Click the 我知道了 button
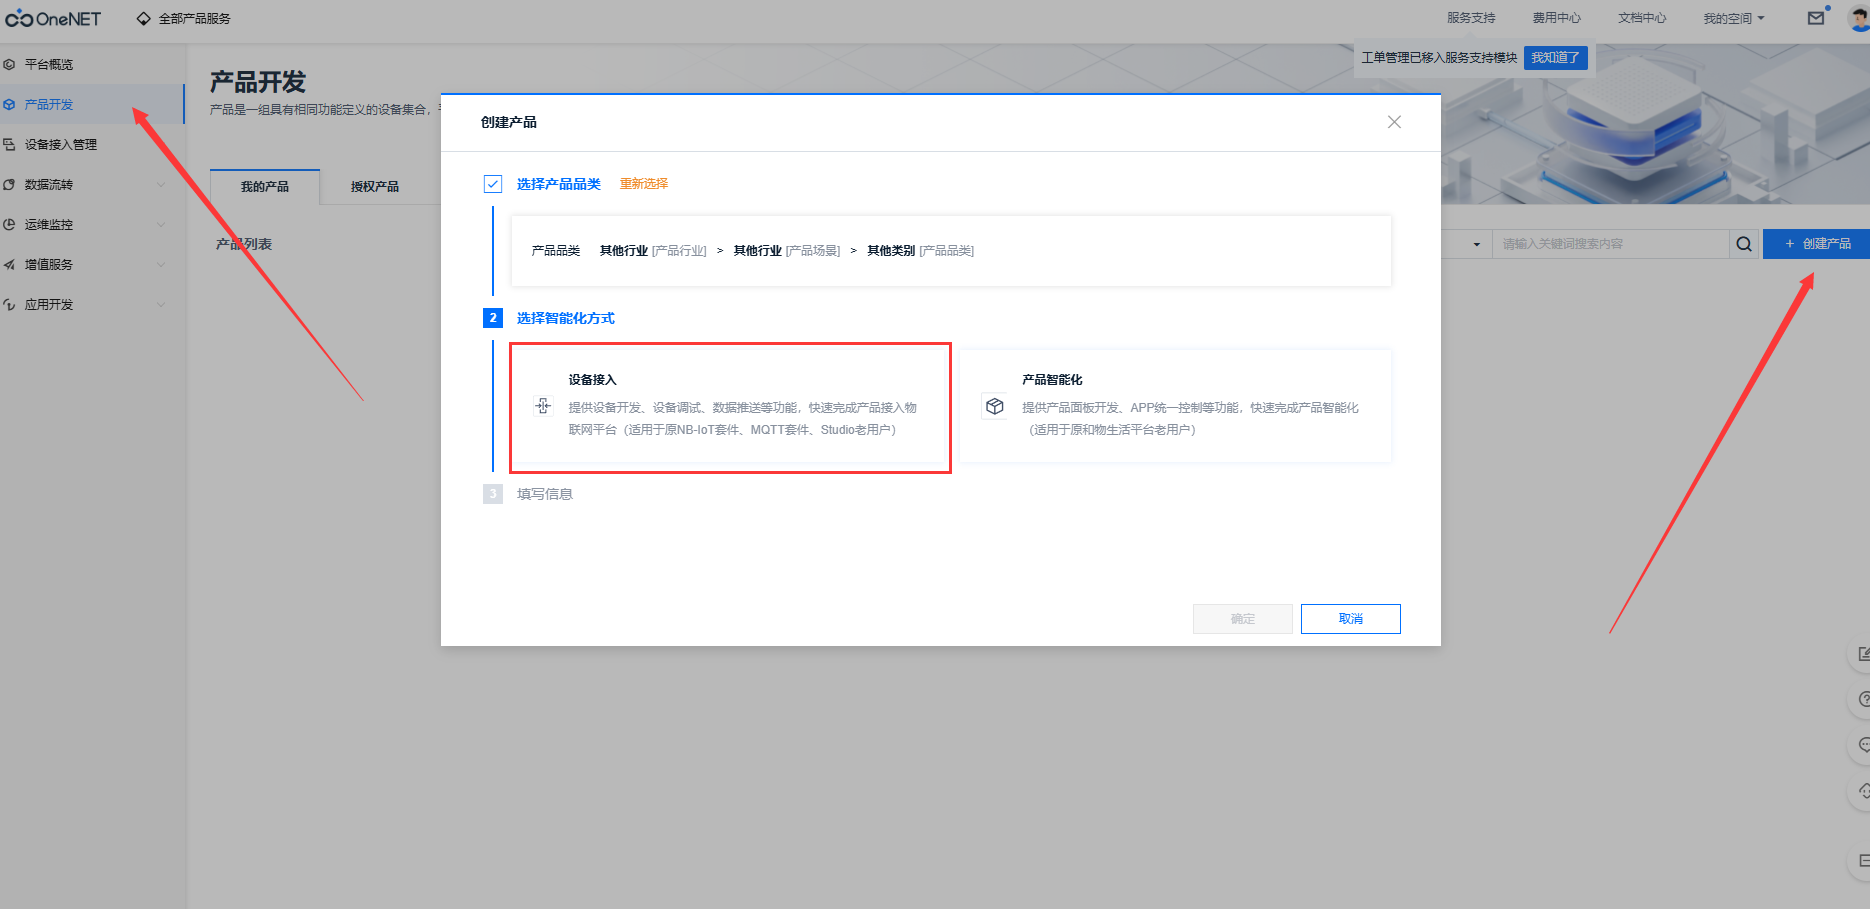Screen dimensions: 1870x909 [1555, 58]
